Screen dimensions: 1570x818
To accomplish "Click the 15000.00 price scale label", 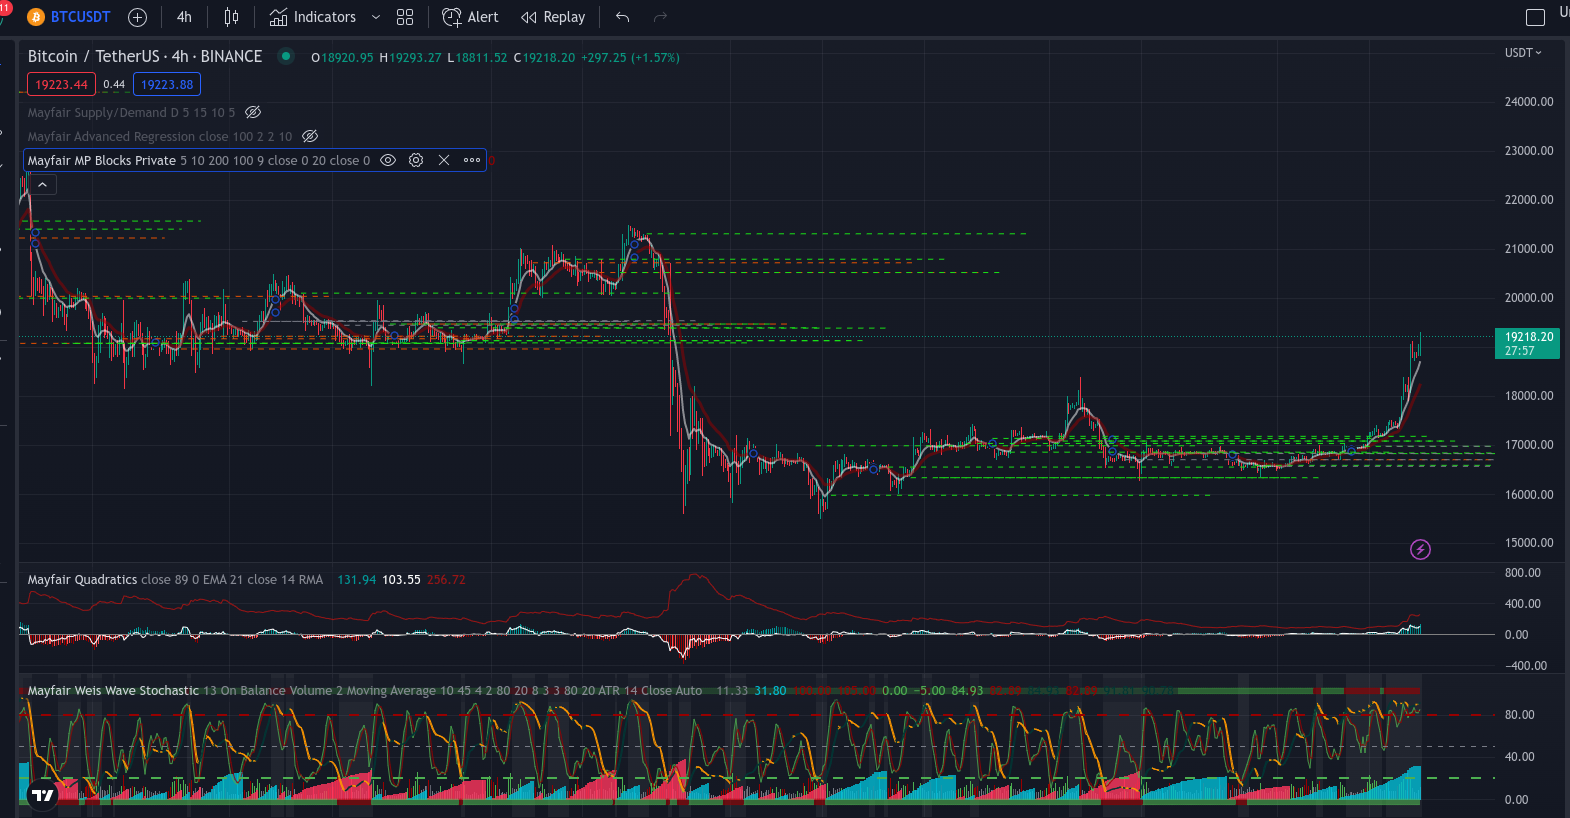I will point(1529,543).
